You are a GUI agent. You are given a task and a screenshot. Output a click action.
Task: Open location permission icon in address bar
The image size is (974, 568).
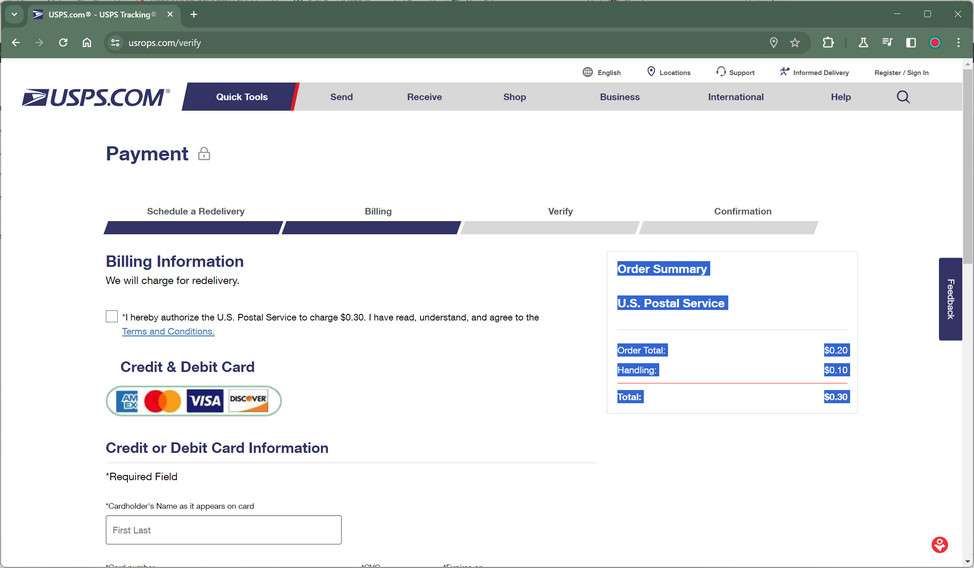coord(773,42)
